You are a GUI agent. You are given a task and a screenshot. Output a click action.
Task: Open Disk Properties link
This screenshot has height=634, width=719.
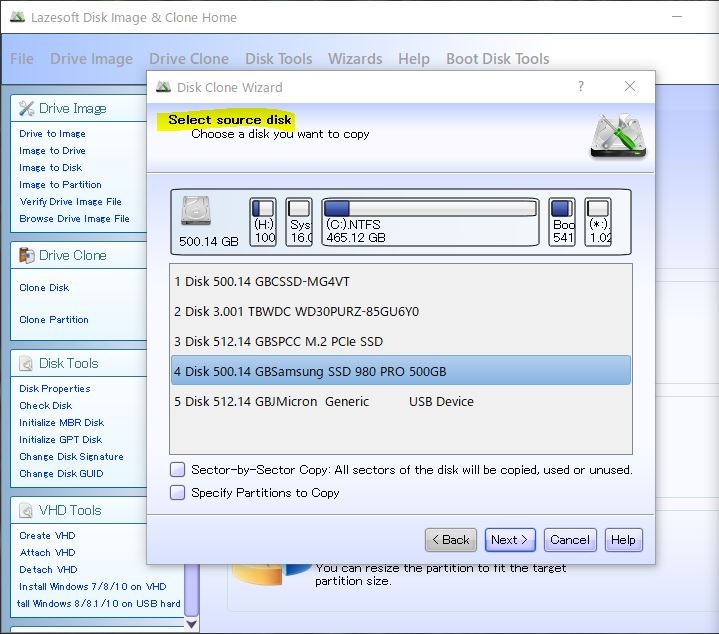pyautogui.click(x=55, y=388)
